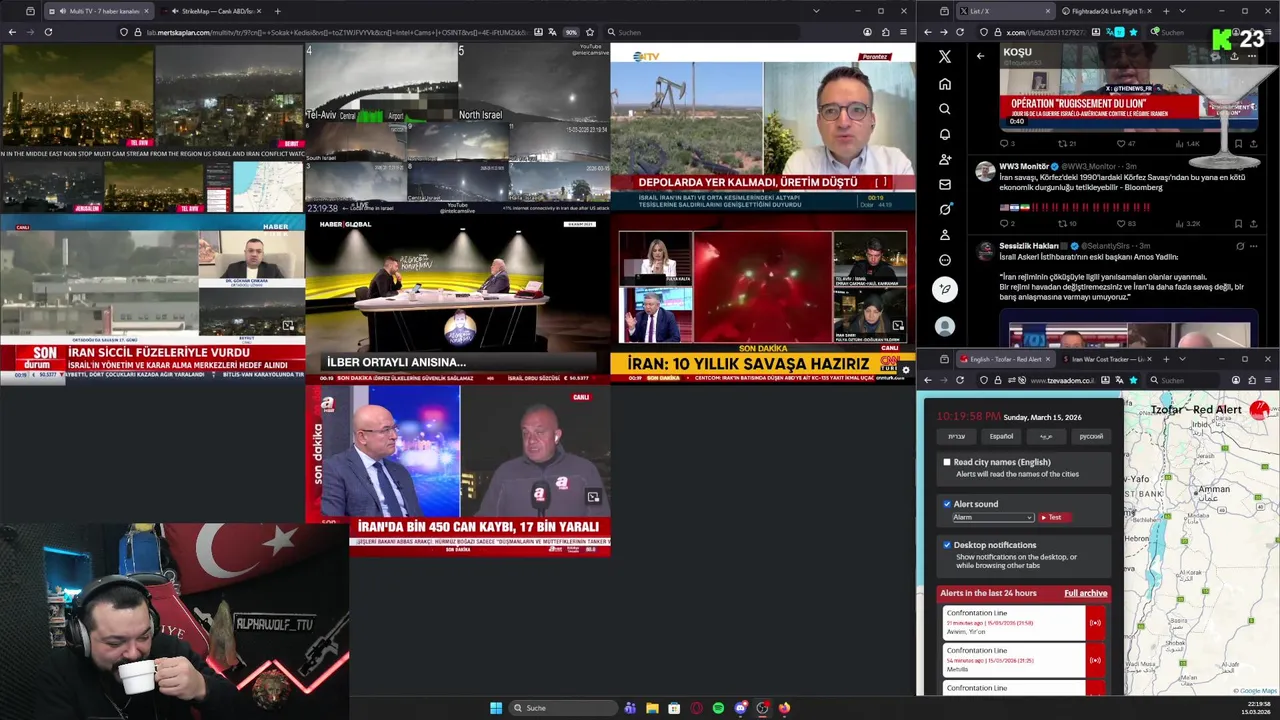Screen dimensions: 1280x720
Task: Switch to English - Tzofar Red Alert tab
Action: [x=1004, y=359]
